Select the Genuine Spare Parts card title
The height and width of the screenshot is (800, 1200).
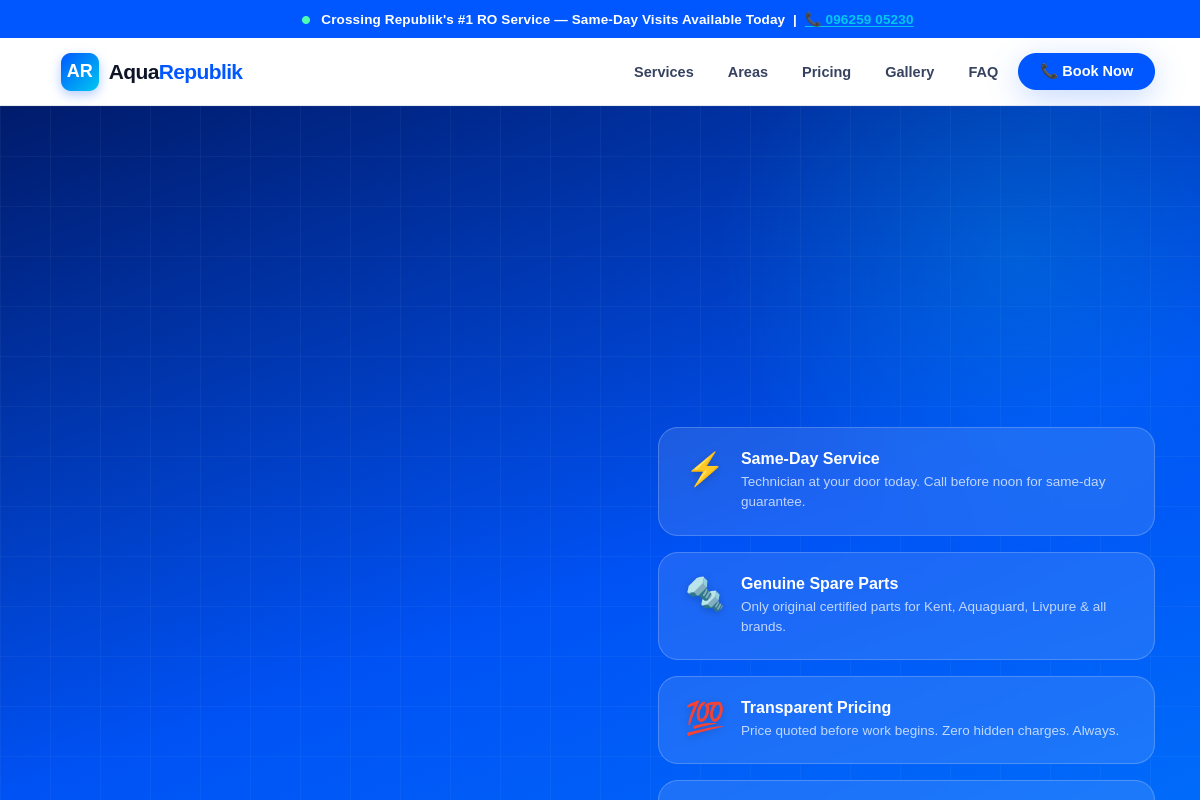pos(819,583)
